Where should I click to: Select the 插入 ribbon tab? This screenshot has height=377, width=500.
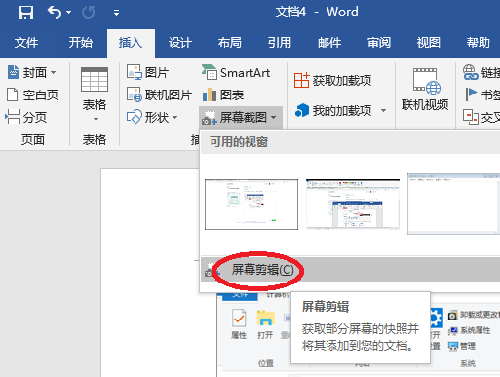coord(130,43)
